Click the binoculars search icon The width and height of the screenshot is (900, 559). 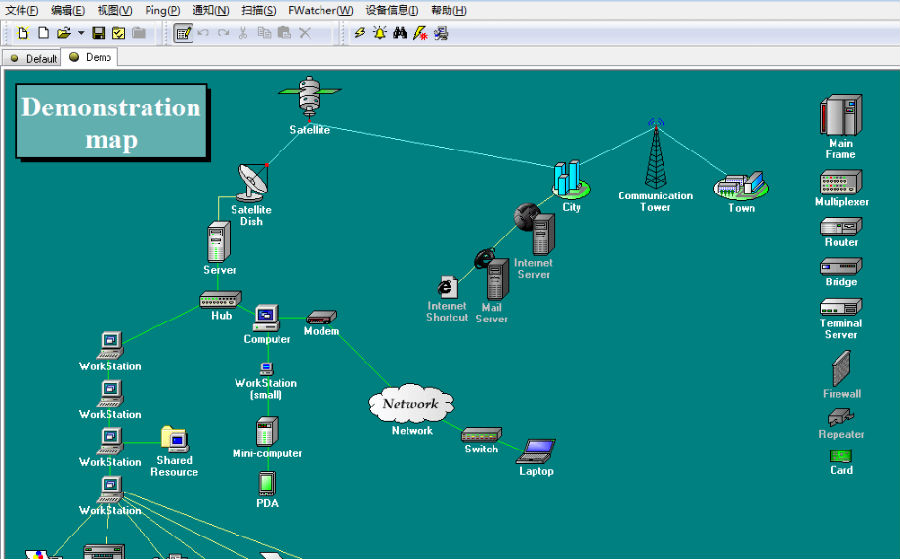click(x=400, y=33)
